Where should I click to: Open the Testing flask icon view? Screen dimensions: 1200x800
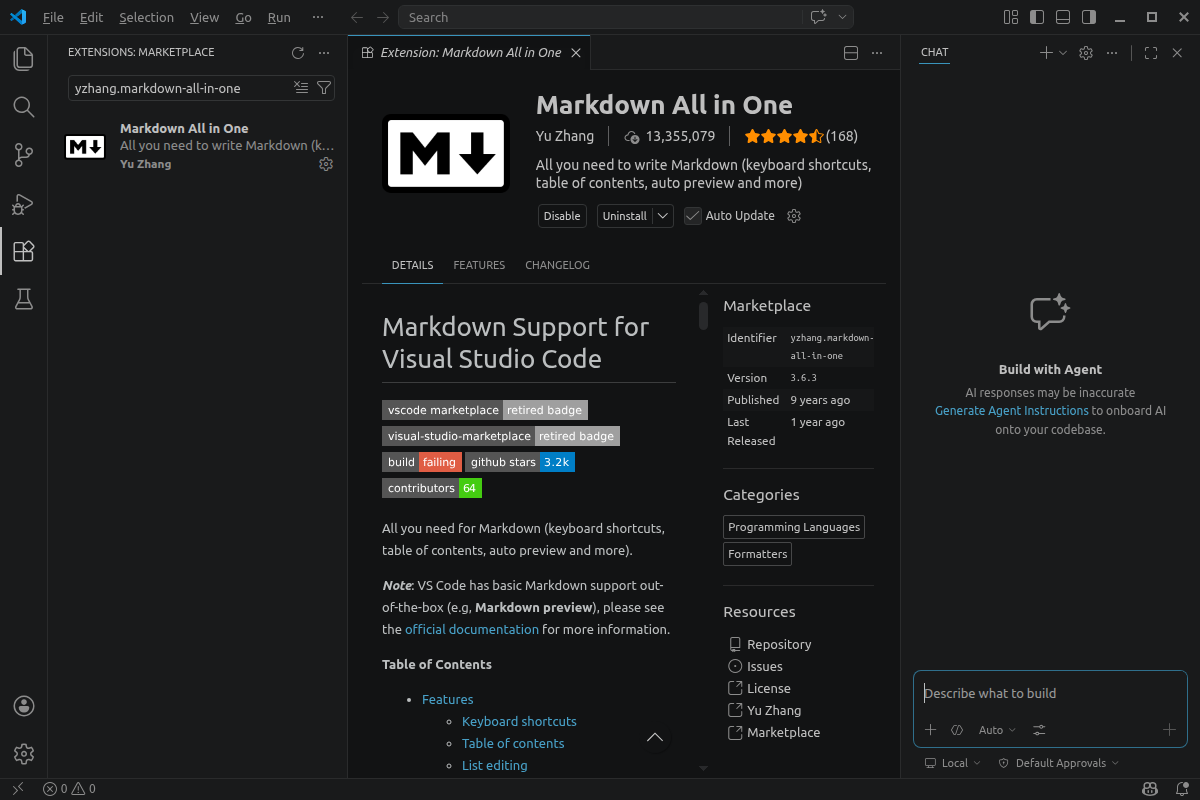tap(23, 299)
